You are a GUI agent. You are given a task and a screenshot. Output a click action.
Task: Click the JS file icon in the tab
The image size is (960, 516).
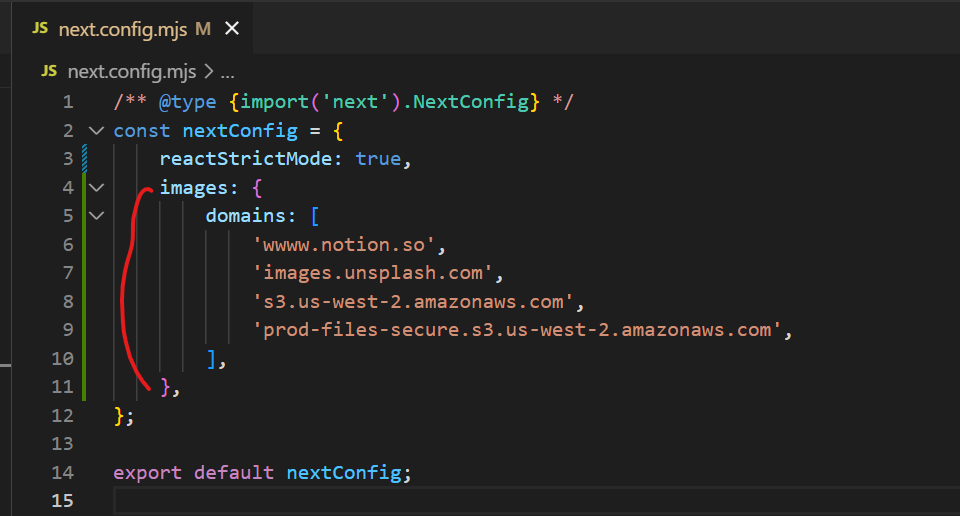40,28
